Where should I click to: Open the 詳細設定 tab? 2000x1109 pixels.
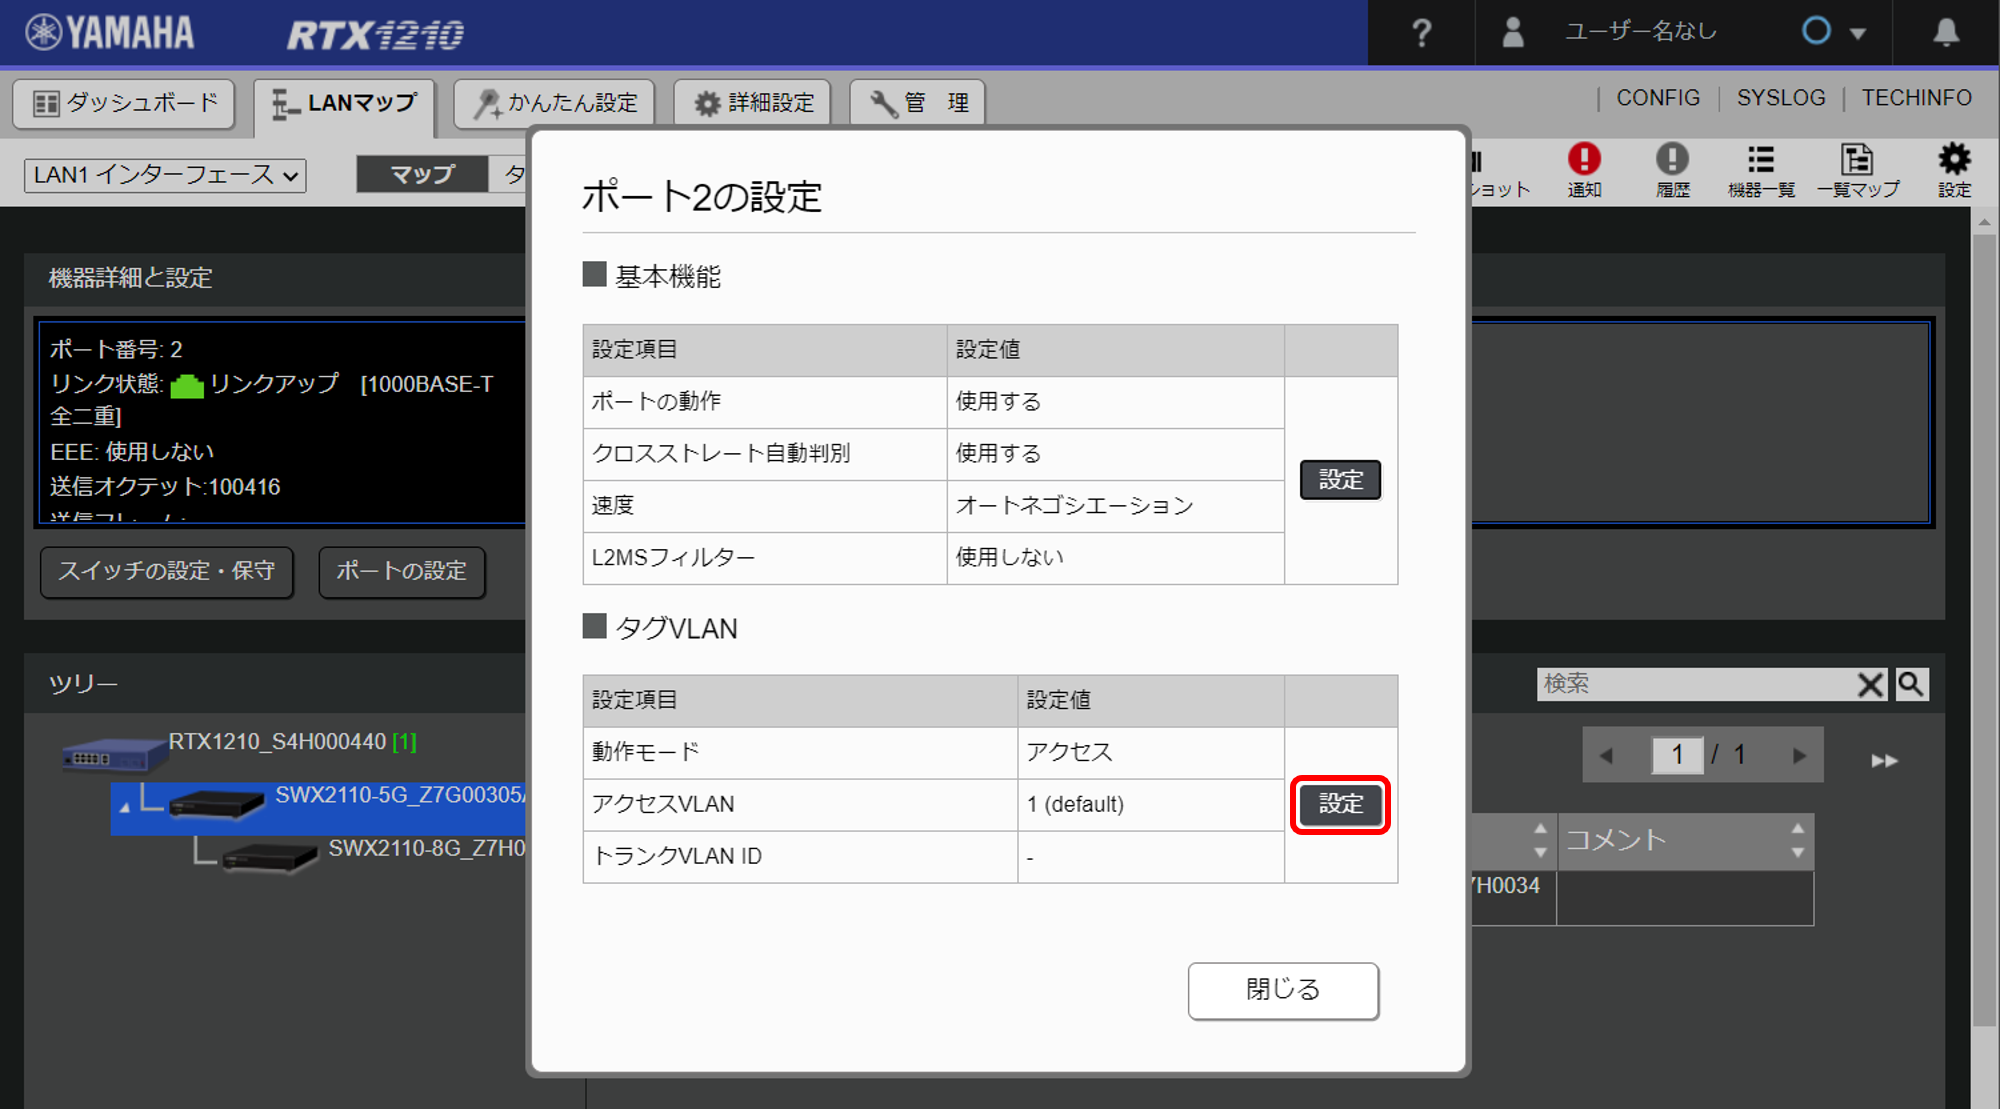(x=753, y=103)
